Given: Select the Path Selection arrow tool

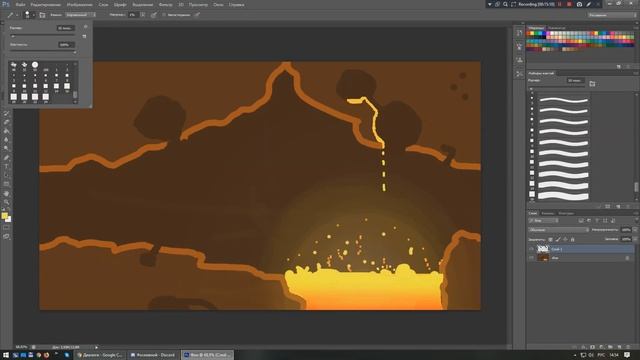Looking at the screenshot, I should pyautogui.click(x=7, y=176).
